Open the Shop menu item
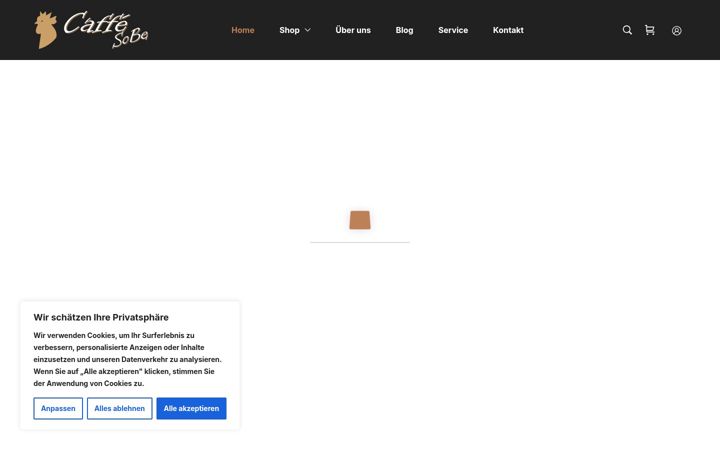Image resolution: width=720 pixels, height=450 pixels. (x=289, y=30)
